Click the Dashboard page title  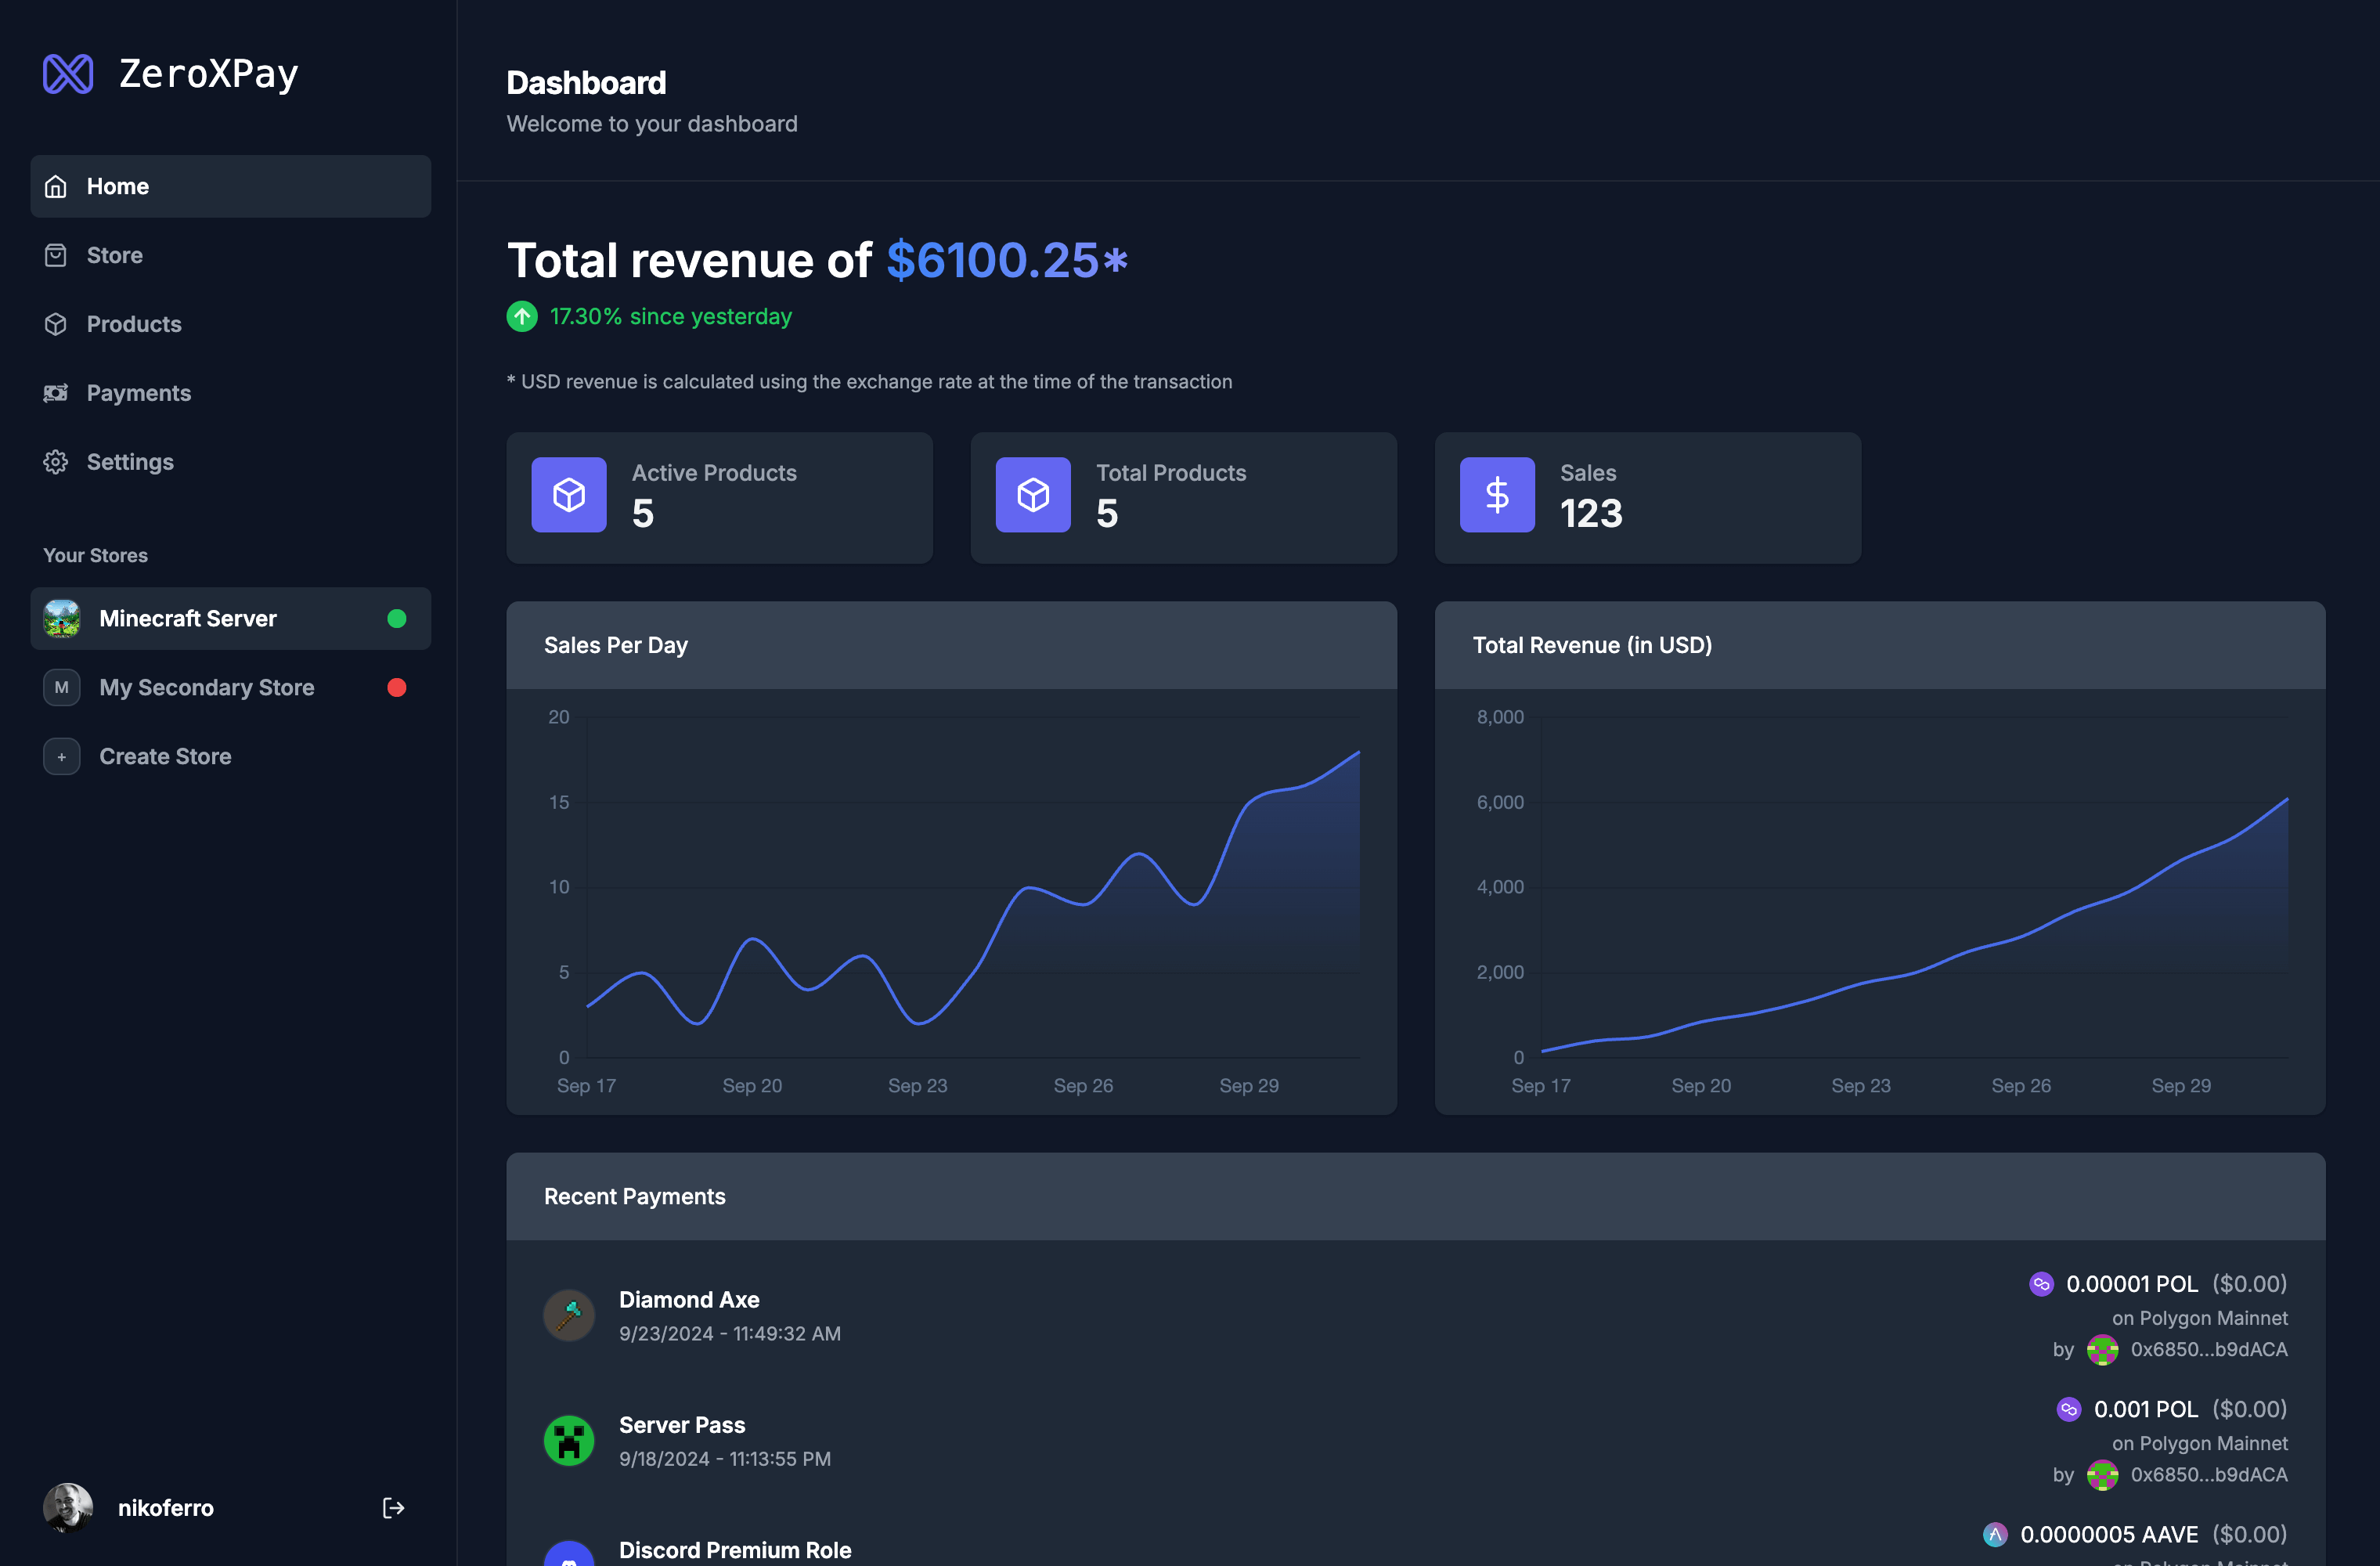click(586, 82)
